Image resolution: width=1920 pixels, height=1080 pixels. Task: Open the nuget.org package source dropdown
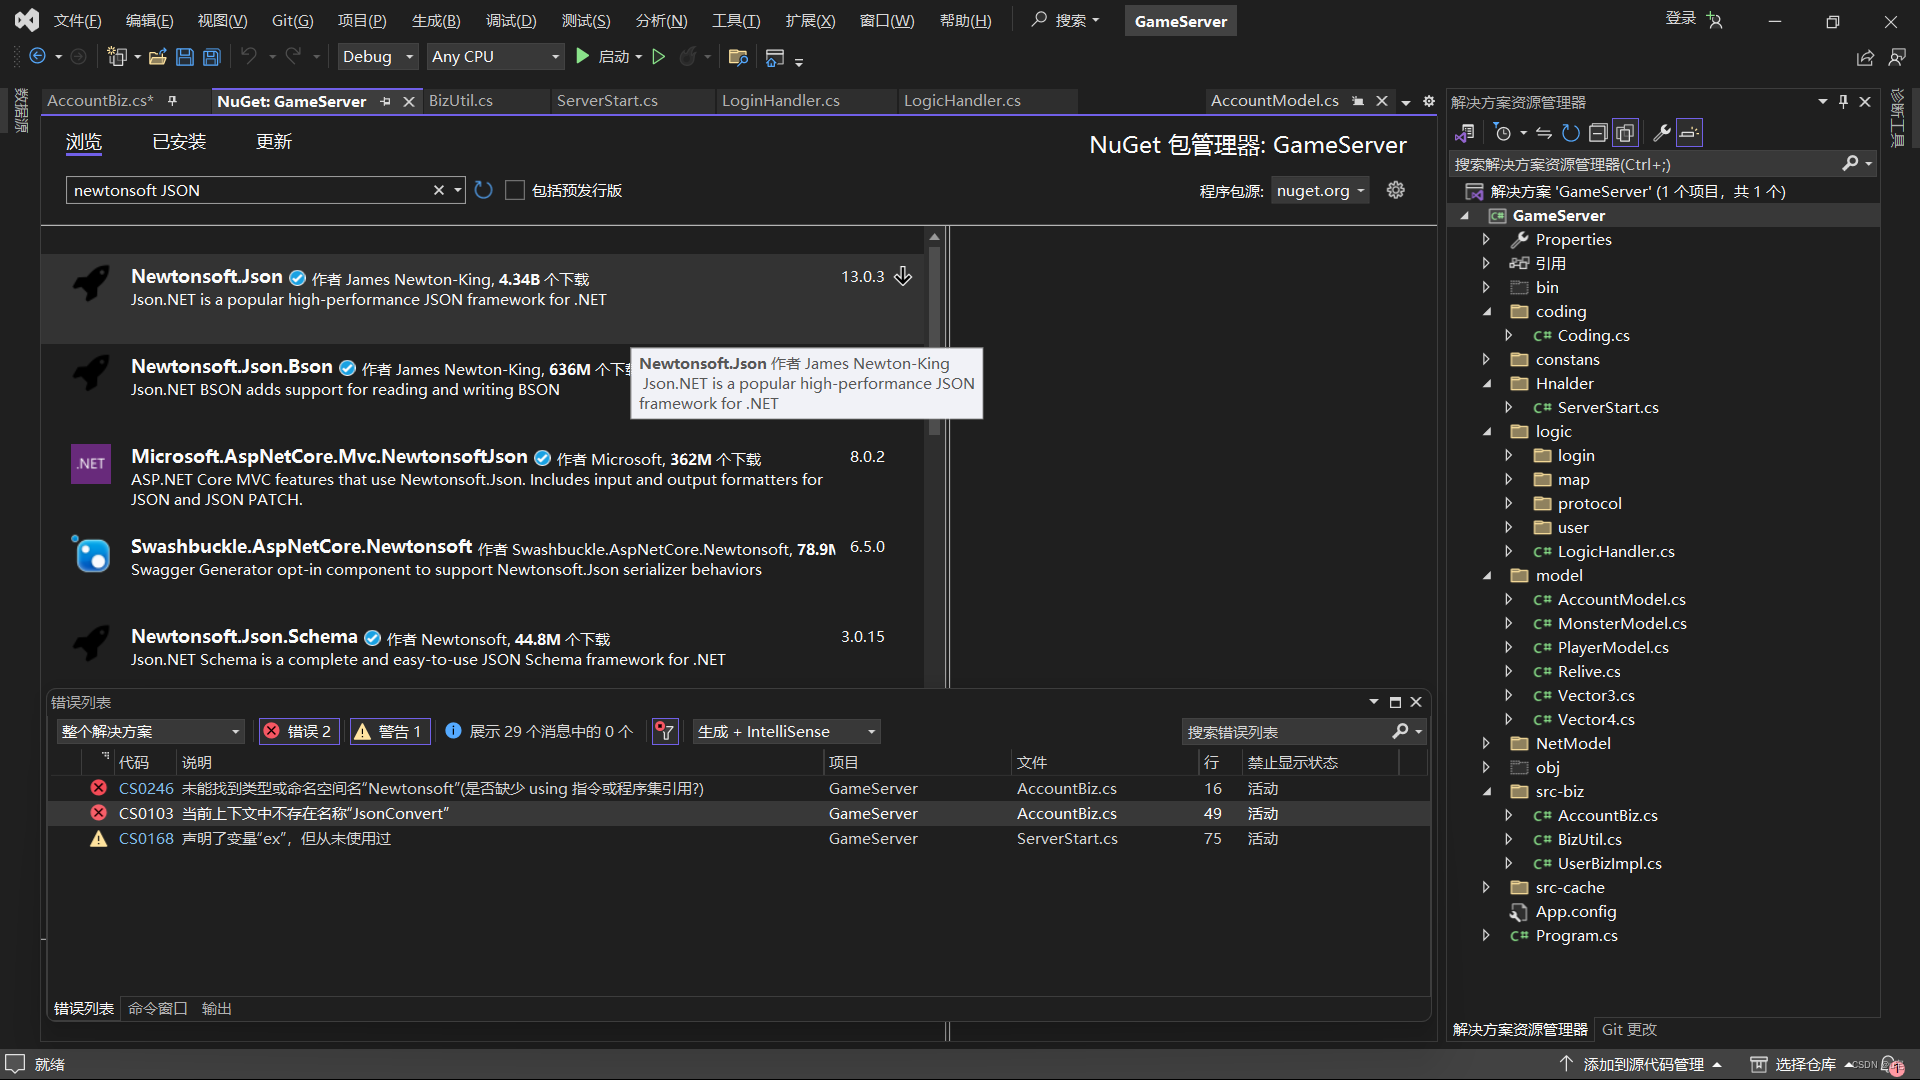pyautogui.click(x=1320, y=190)
